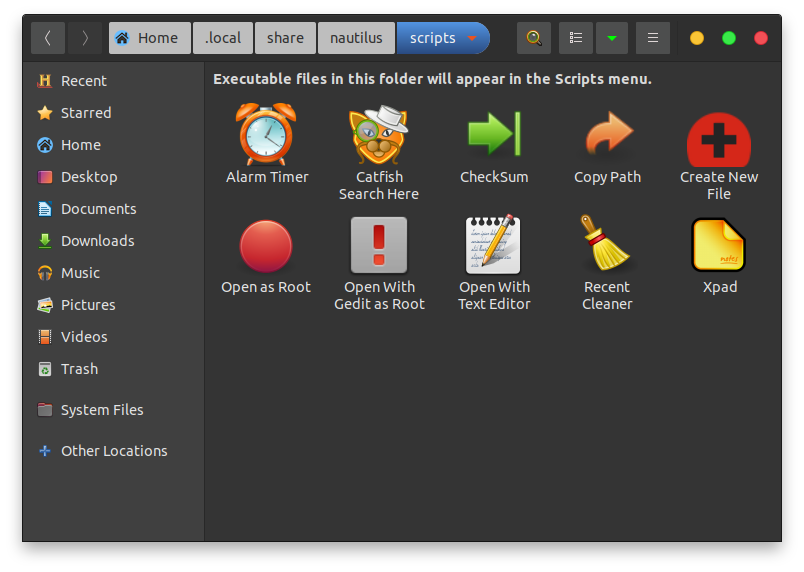Click the green maximize window button

point(729,38)
